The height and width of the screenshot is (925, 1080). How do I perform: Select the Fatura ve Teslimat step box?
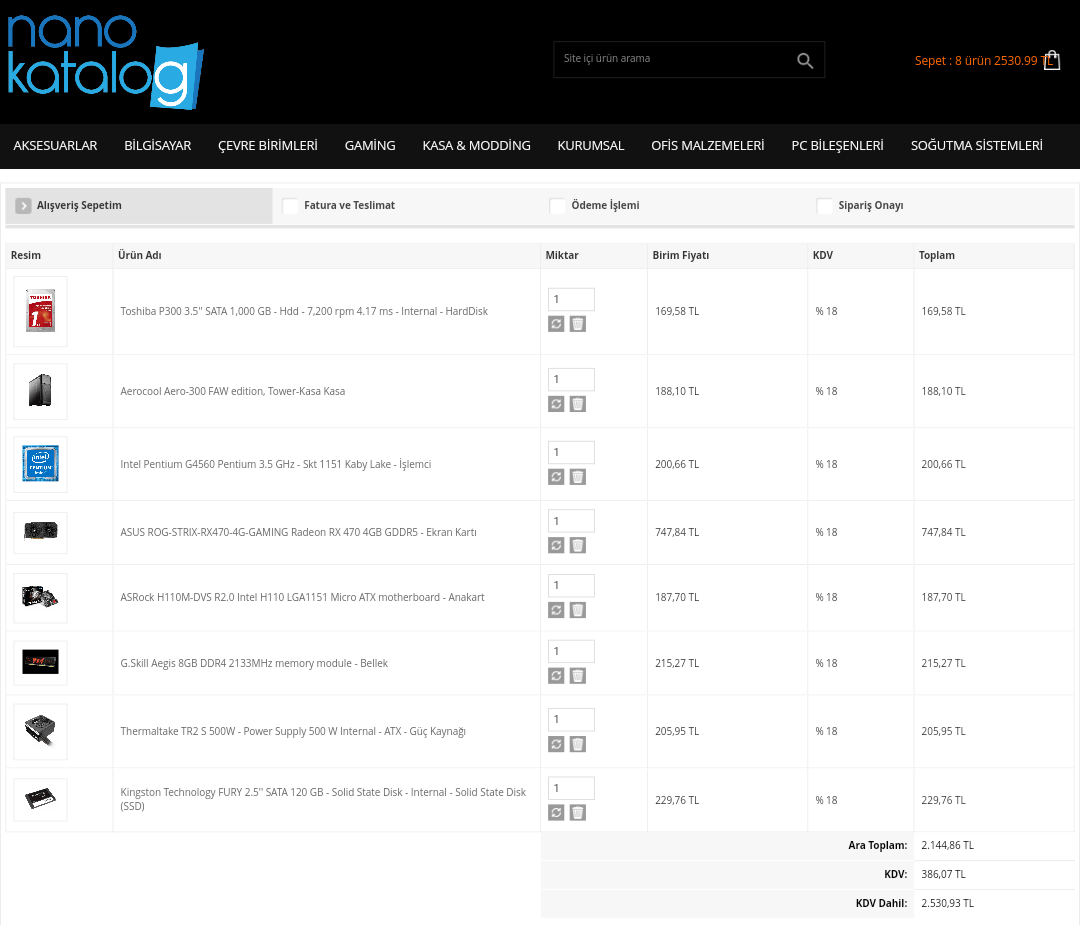tap(291, 205)
